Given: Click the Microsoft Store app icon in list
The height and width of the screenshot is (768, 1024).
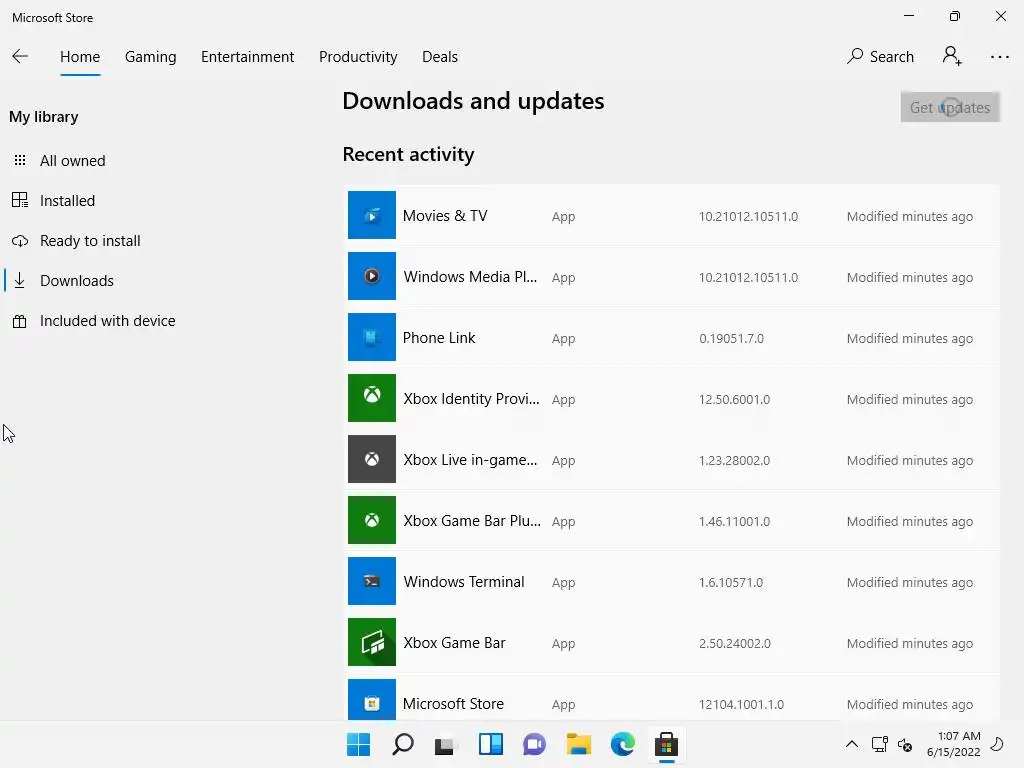Looking at the screenshot, I should click(372, 700).
